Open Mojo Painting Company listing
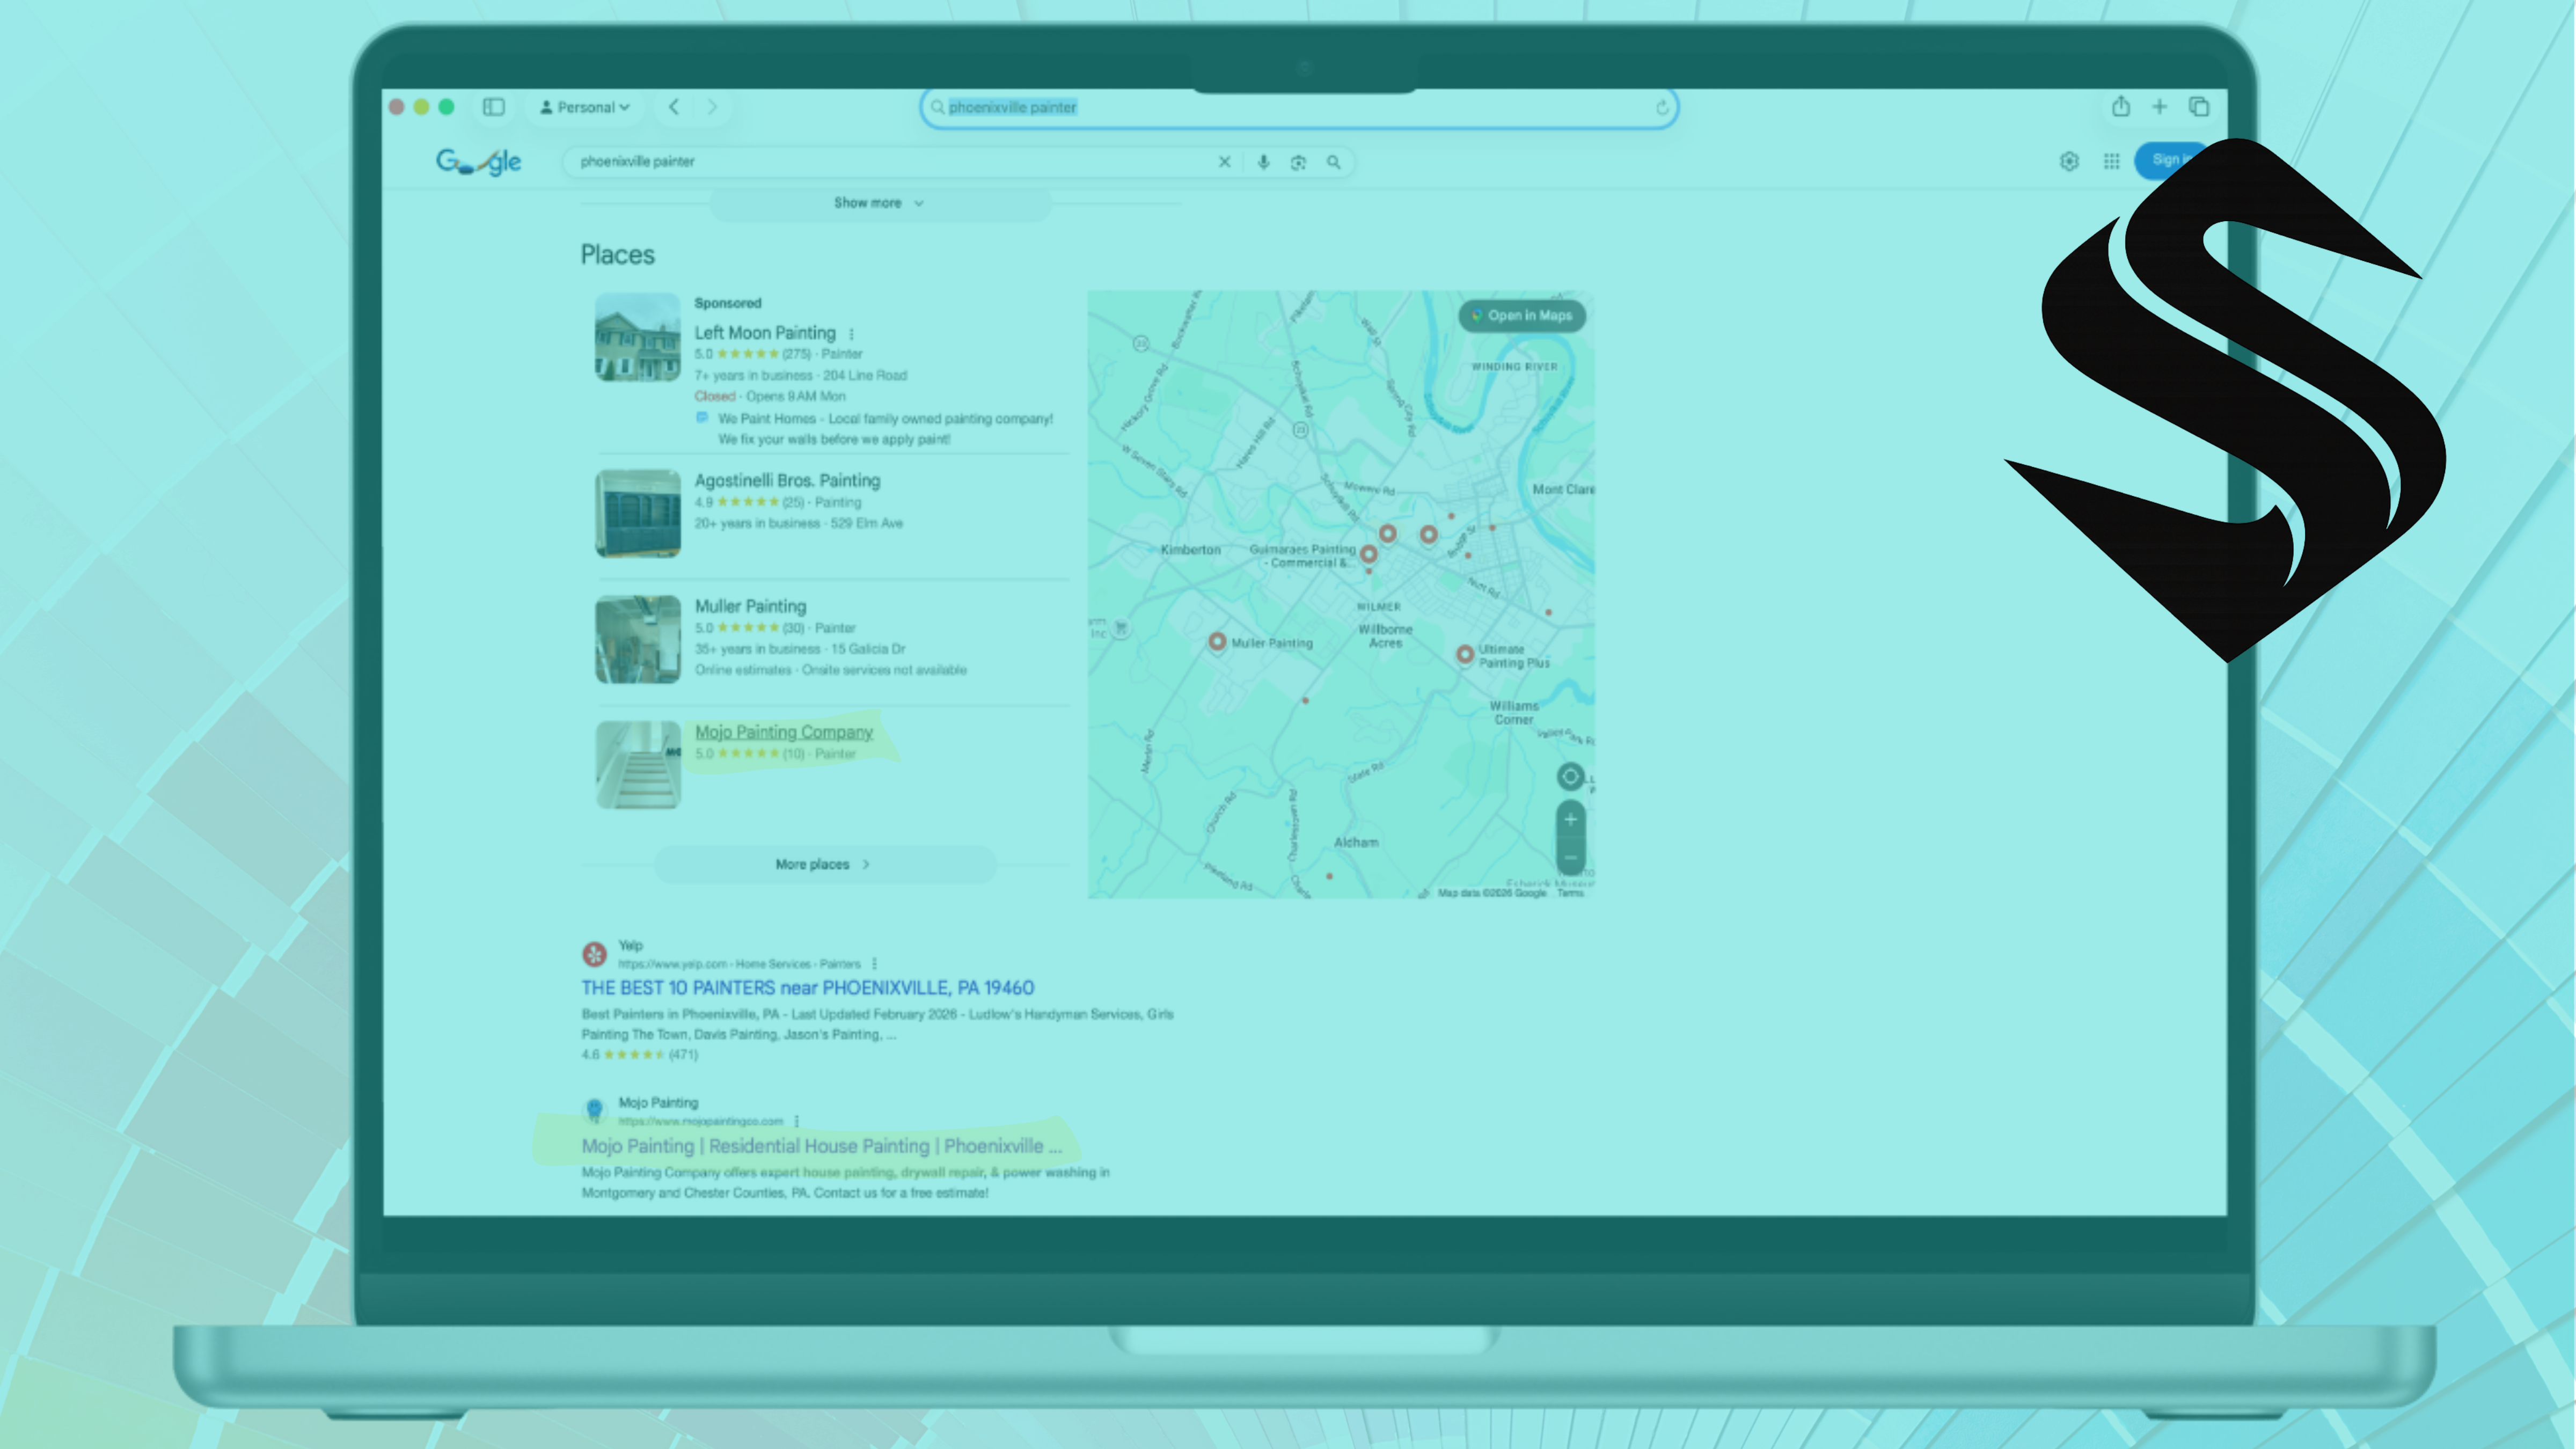 click(x=784, y=732)
